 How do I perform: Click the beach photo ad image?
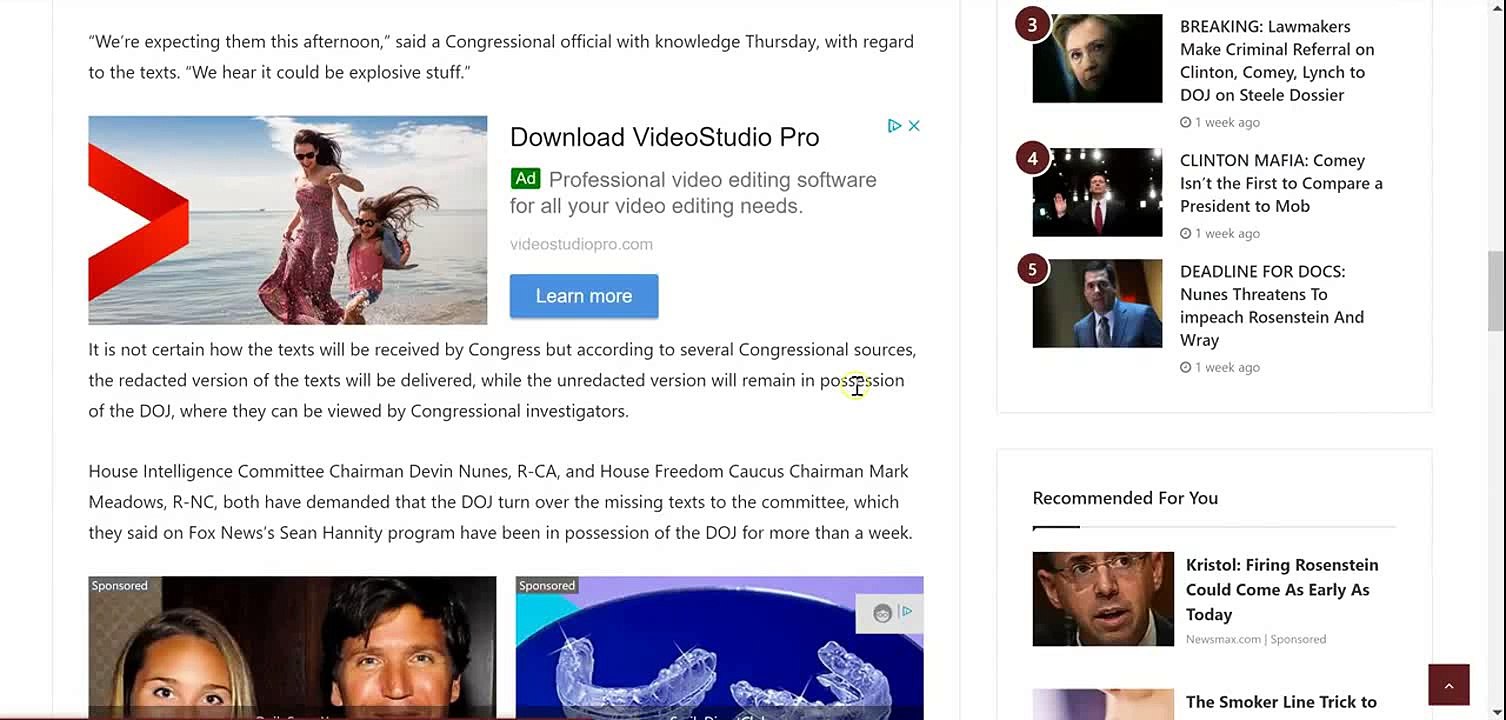click(x=288, y=220)
